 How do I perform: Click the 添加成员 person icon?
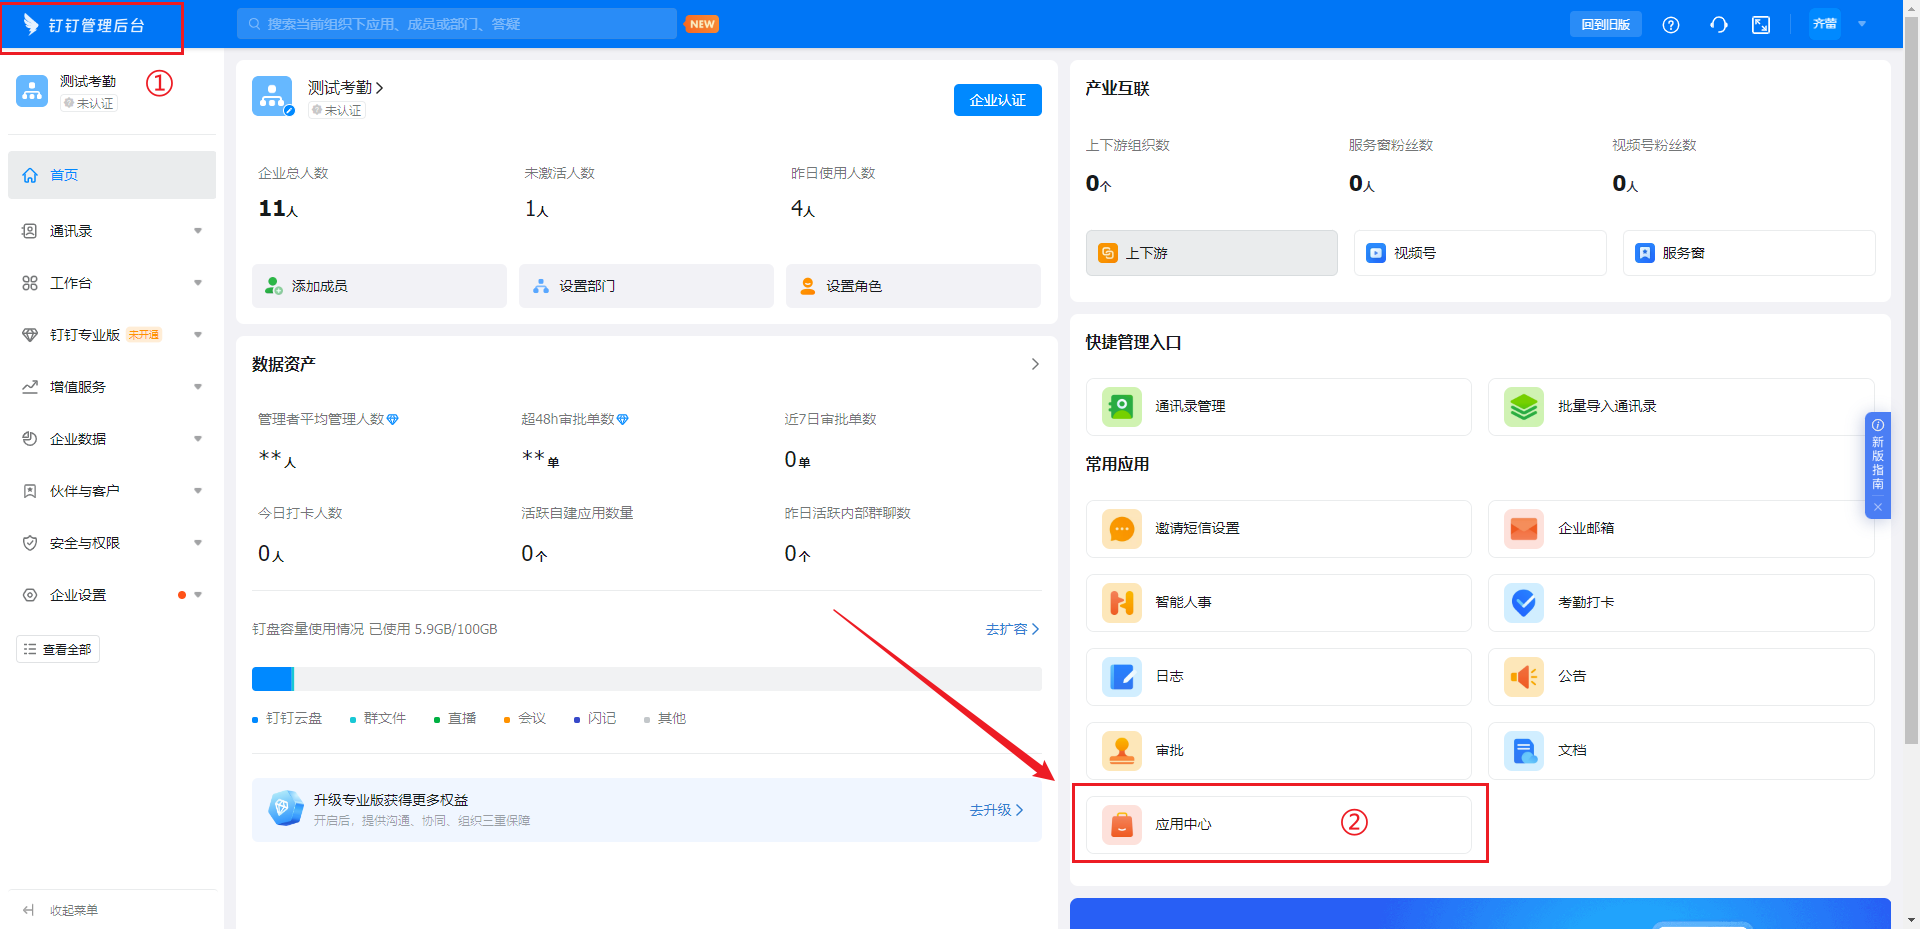[x=273, y=286]
